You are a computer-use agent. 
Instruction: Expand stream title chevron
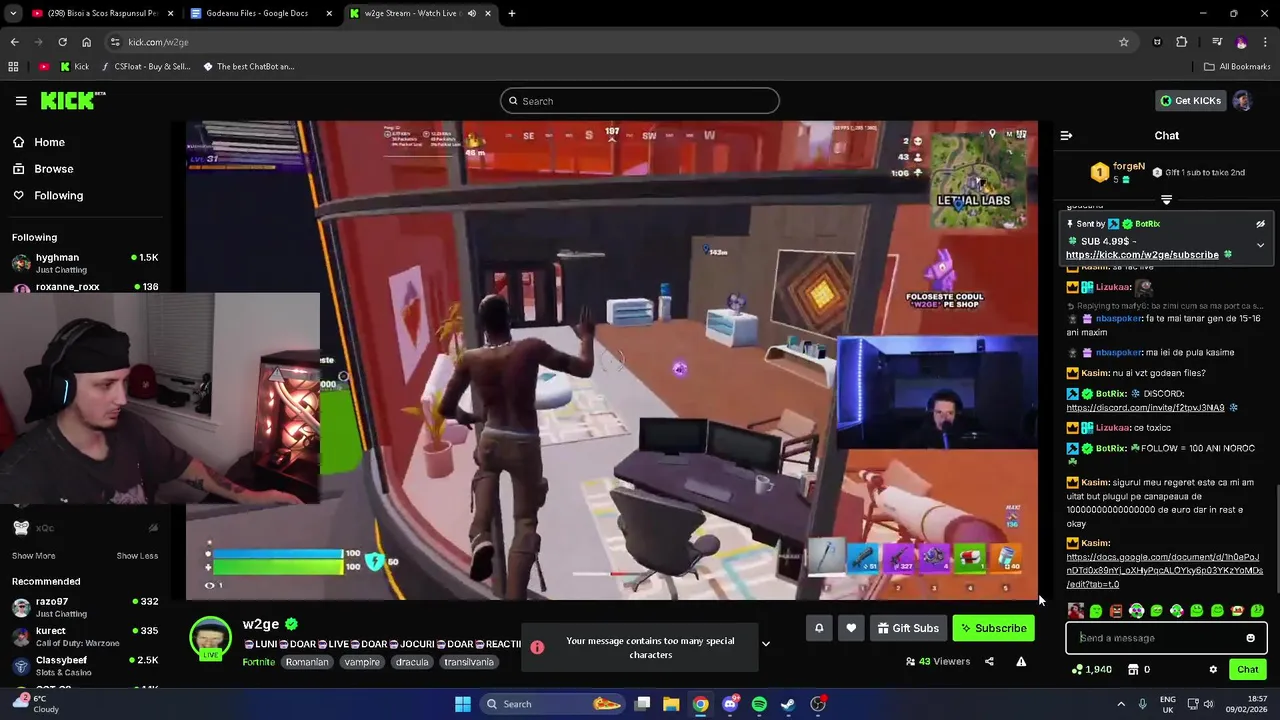[x=766, y=644]
